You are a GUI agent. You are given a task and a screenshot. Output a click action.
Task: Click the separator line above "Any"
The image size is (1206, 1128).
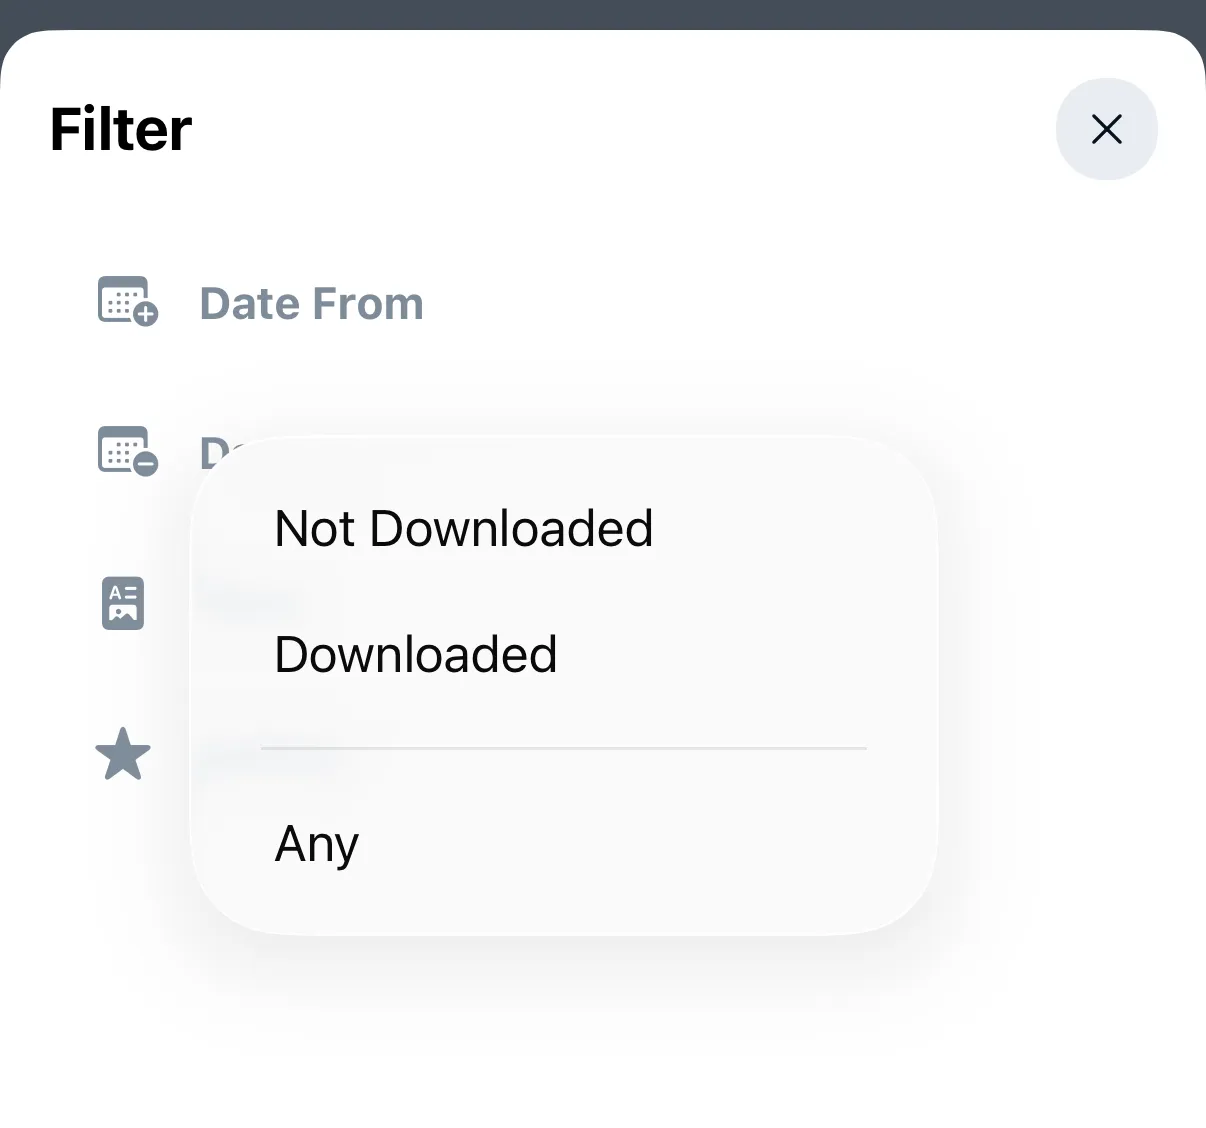point(563,747)
